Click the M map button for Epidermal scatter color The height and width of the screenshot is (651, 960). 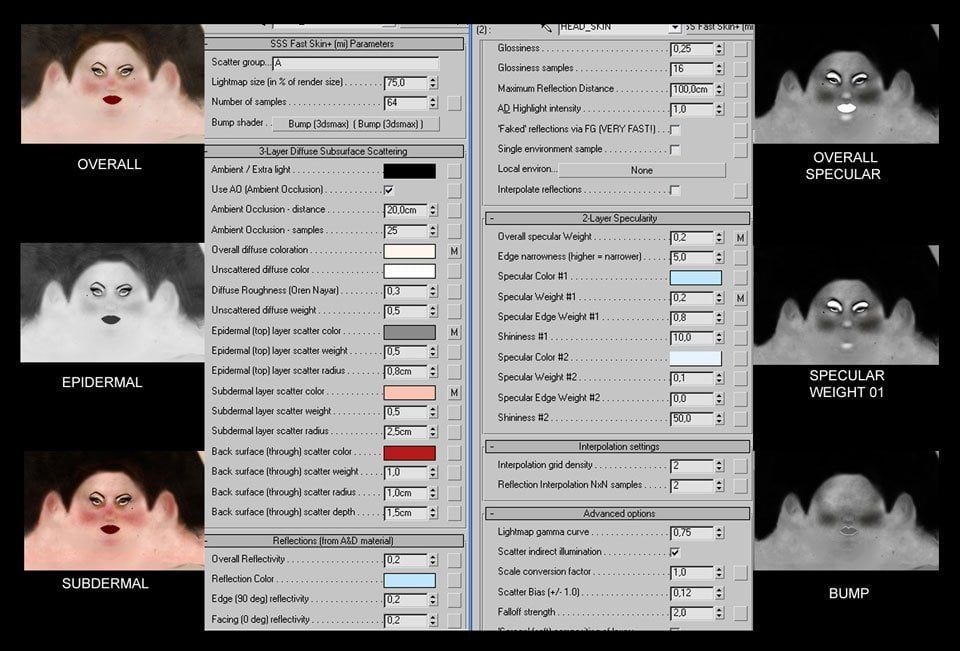click(454, 332)
